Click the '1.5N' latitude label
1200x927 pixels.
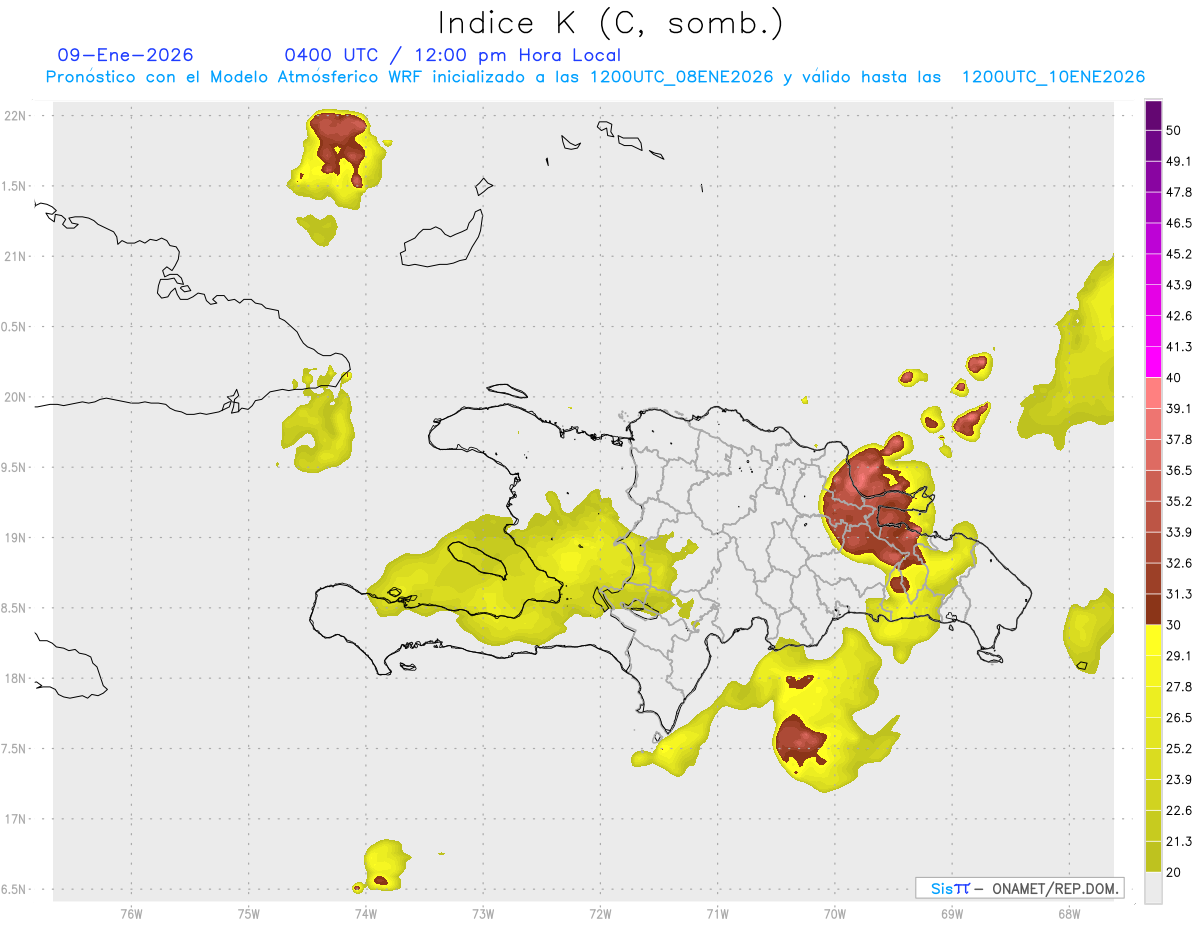(x=15, y=186)
